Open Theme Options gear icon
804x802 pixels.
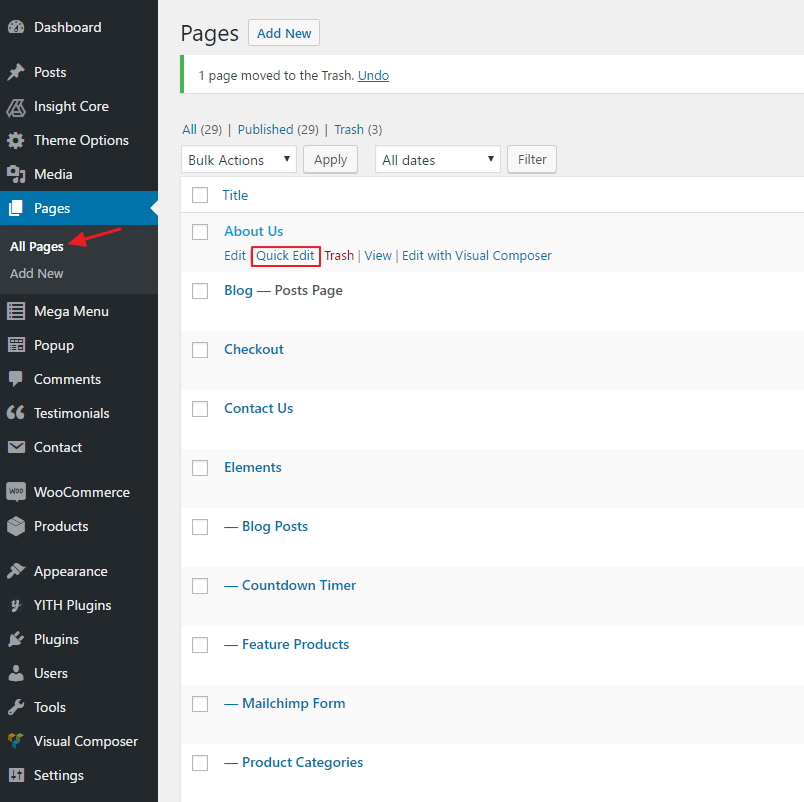tap(16, 140)
